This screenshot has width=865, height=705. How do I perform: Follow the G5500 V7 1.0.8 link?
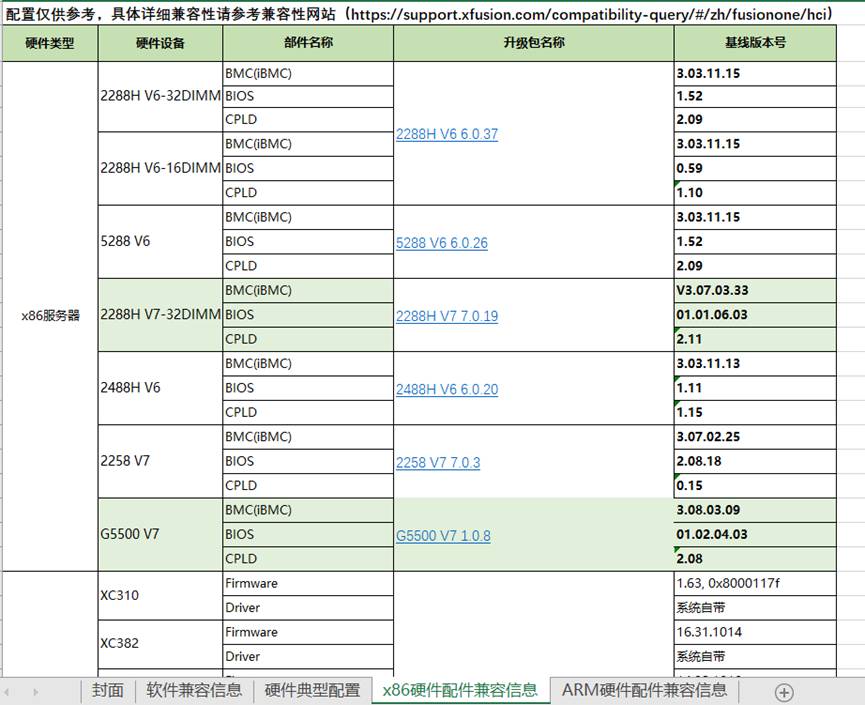(x=443, y=536)
